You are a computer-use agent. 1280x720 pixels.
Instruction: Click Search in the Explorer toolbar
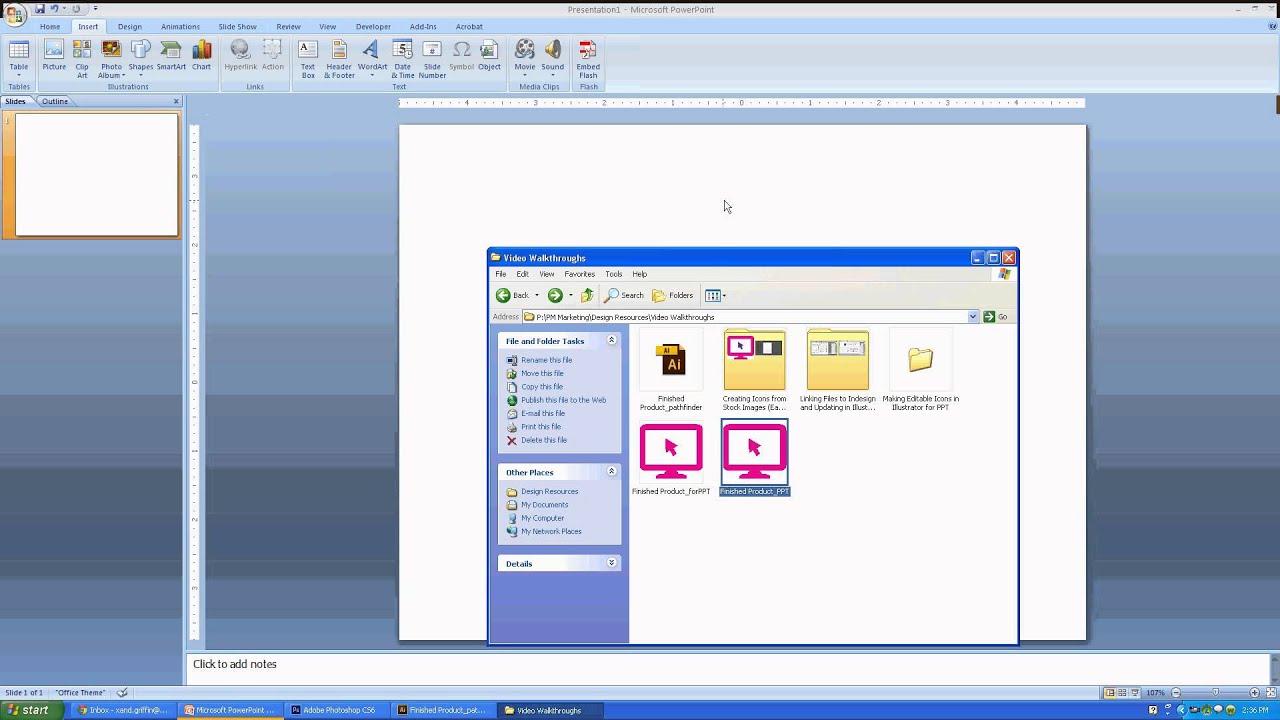point(624,295)
